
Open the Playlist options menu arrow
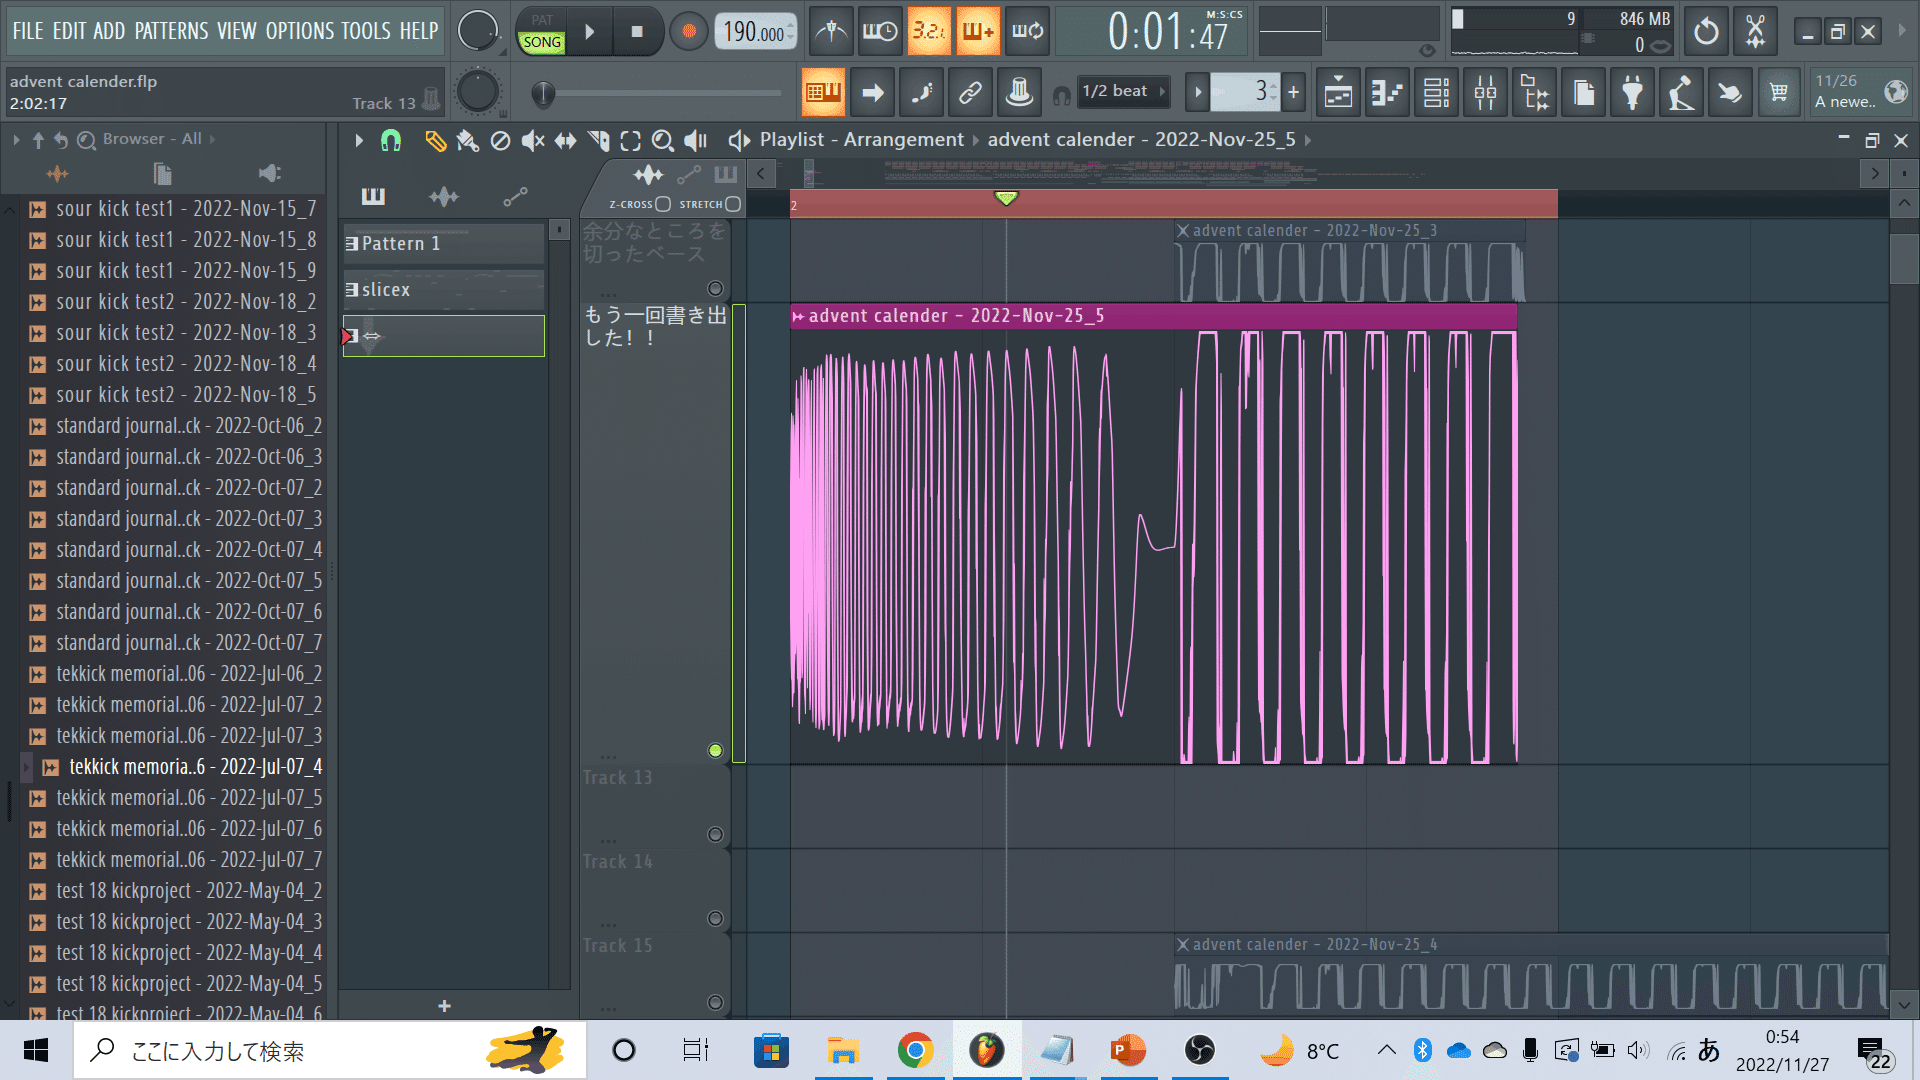(x=358, y=141)
